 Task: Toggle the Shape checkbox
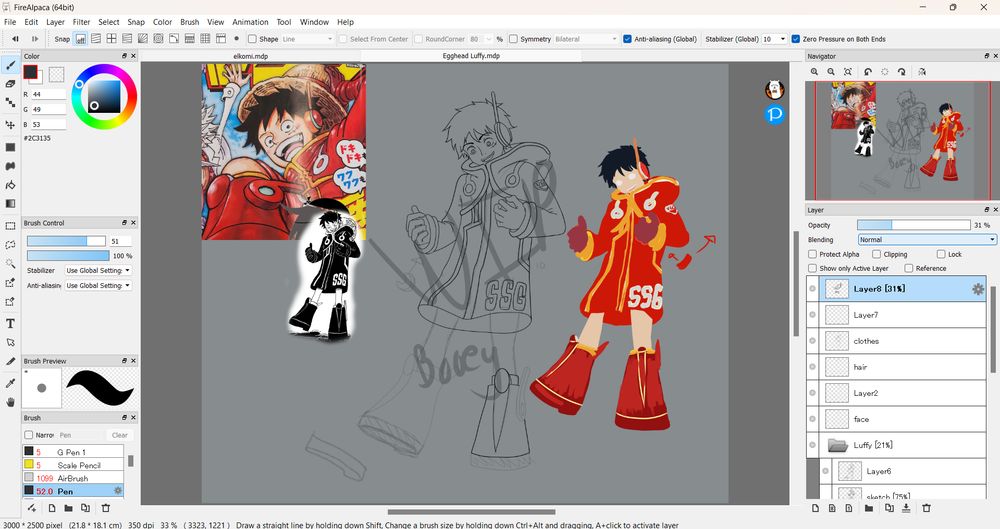coord(252,39)
